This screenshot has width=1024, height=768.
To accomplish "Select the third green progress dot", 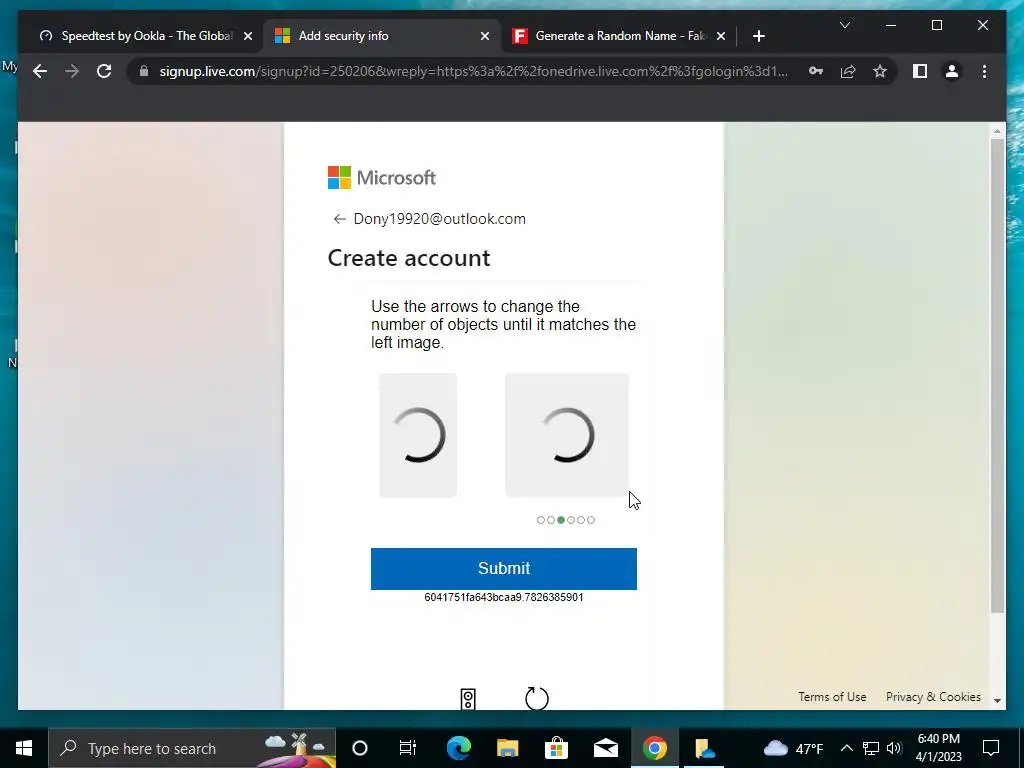I will [x=560, y=520].
